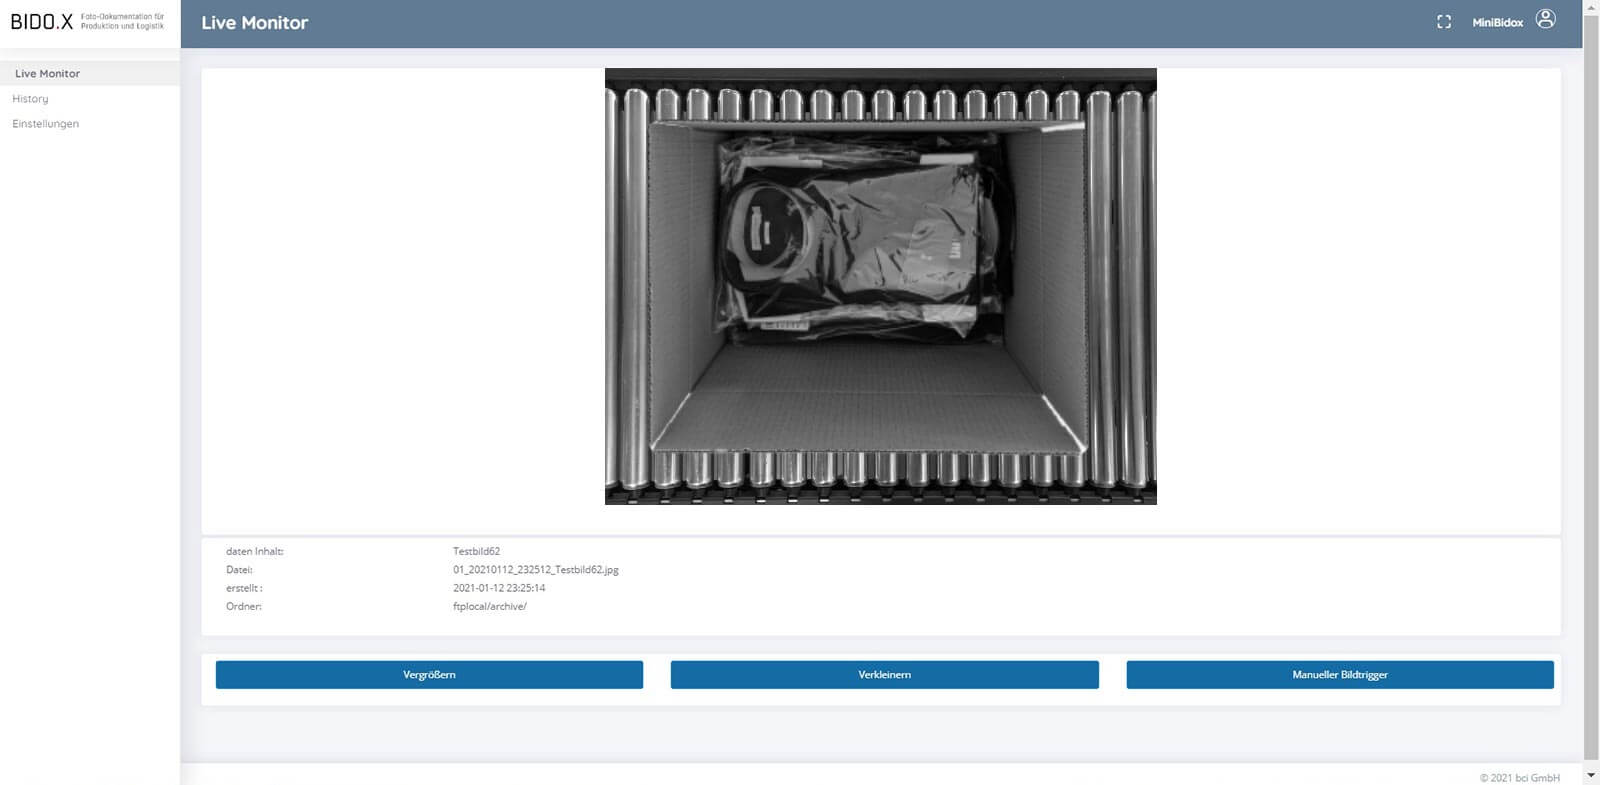Image resolution: width=1600 pixels, height=785 pixels.
Task: Click the Live Monitor page title
Action: coord(255,23)
